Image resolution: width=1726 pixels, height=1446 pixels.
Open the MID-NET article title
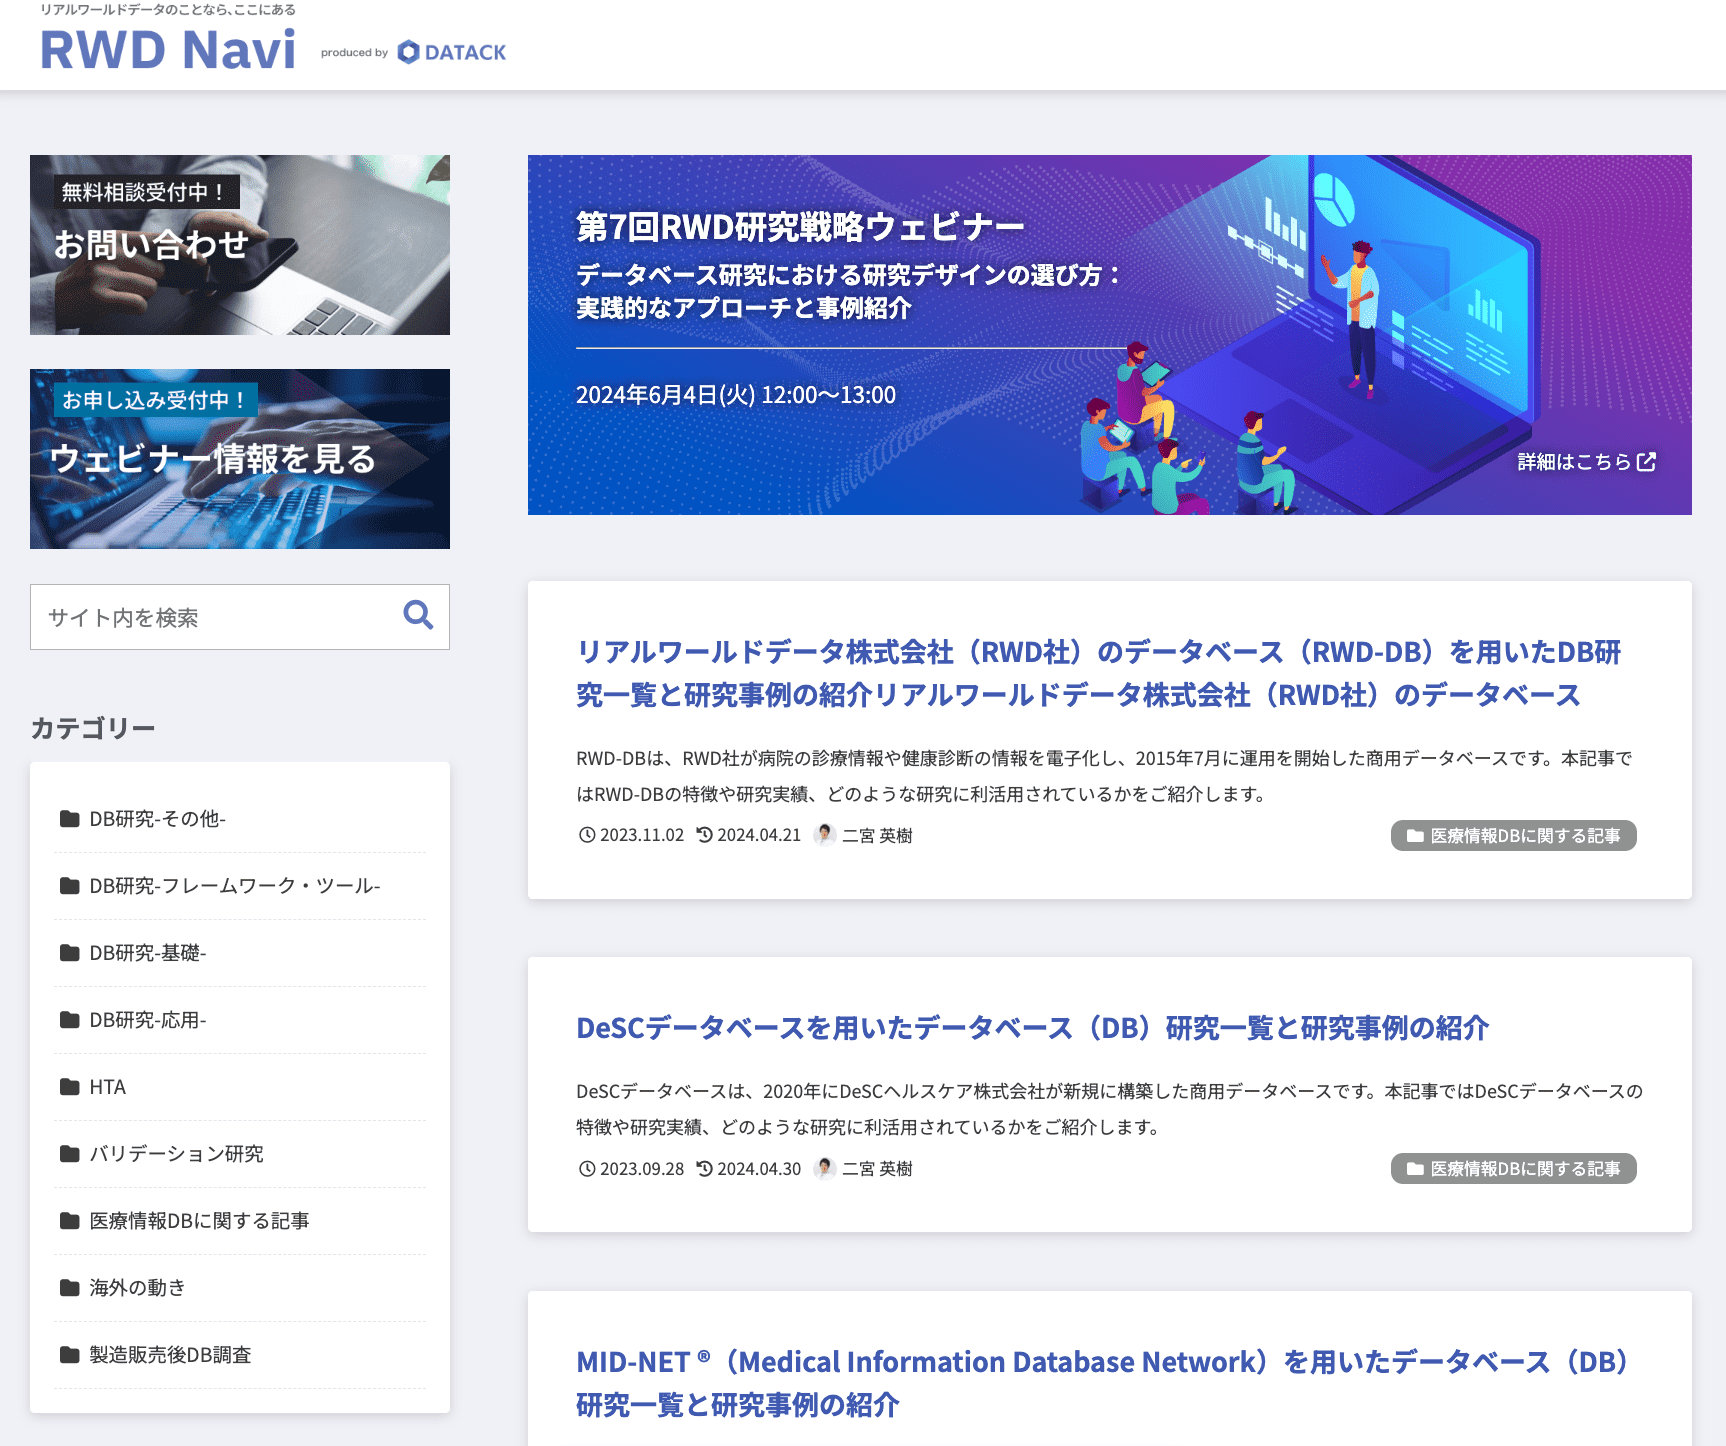(1103, 1383)
